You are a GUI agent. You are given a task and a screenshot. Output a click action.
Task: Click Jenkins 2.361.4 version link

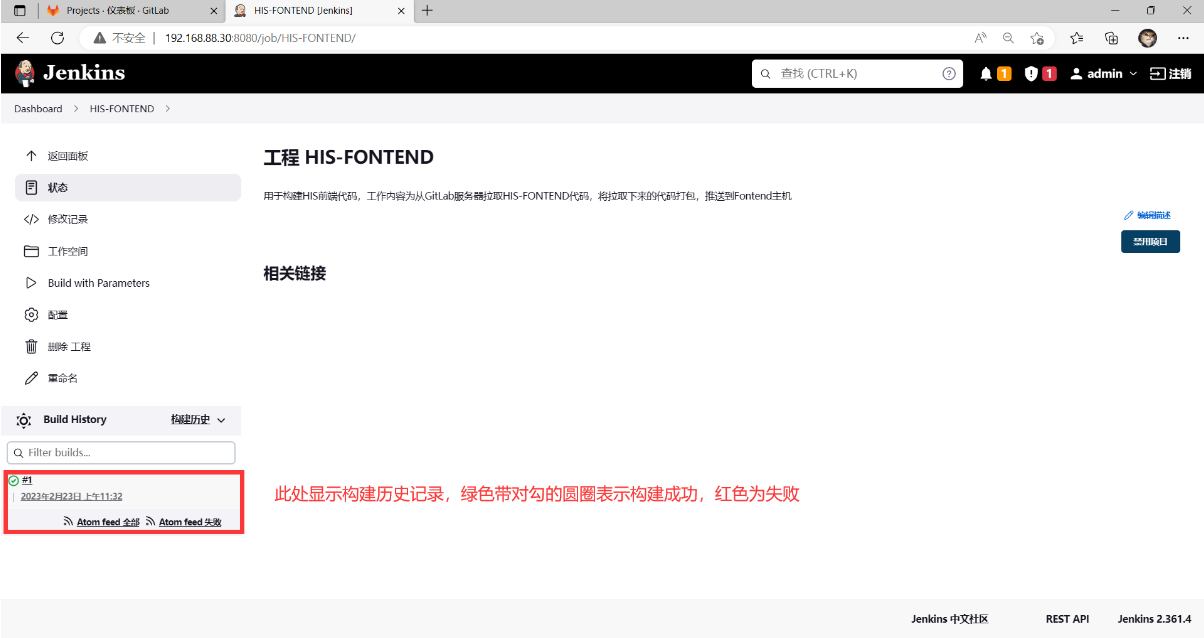[x=1154, y=619]
